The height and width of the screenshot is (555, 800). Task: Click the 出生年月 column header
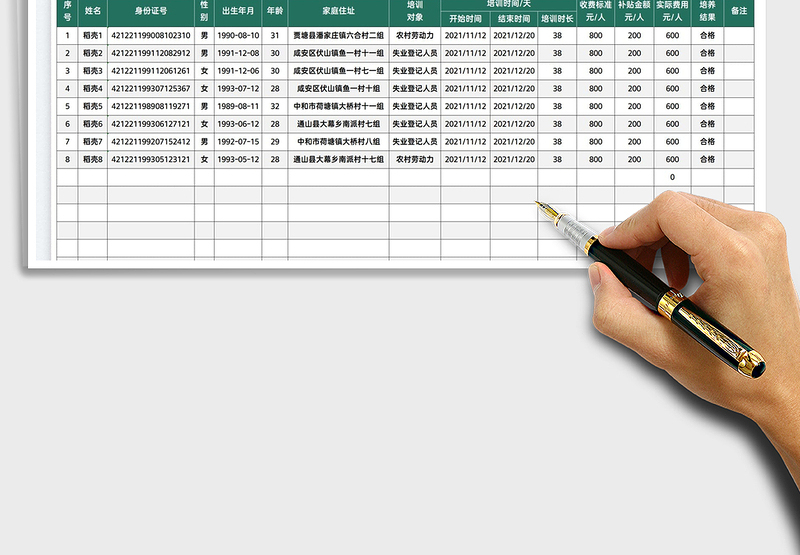(x=238, y=11)
